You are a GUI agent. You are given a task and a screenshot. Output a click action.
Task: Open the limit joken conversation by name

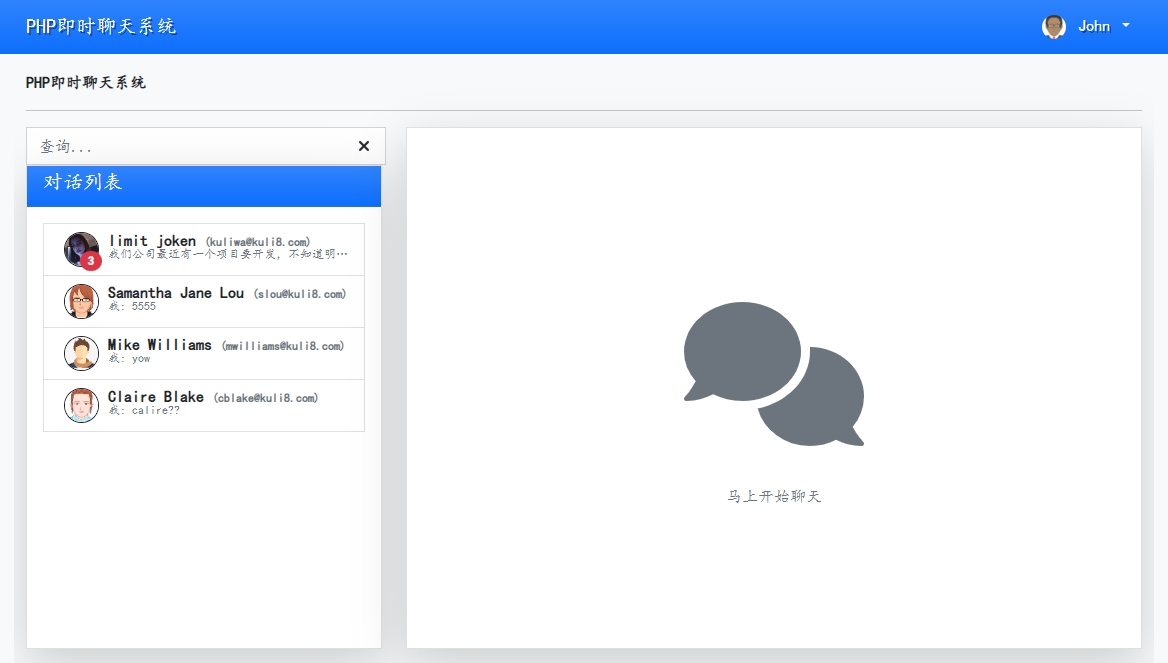tap(152, 241)
